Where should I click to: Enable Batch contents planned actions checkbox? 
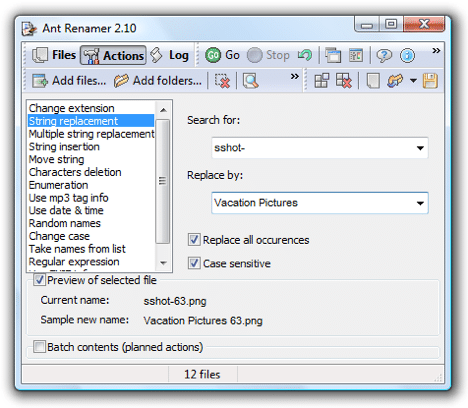(39, 347)
